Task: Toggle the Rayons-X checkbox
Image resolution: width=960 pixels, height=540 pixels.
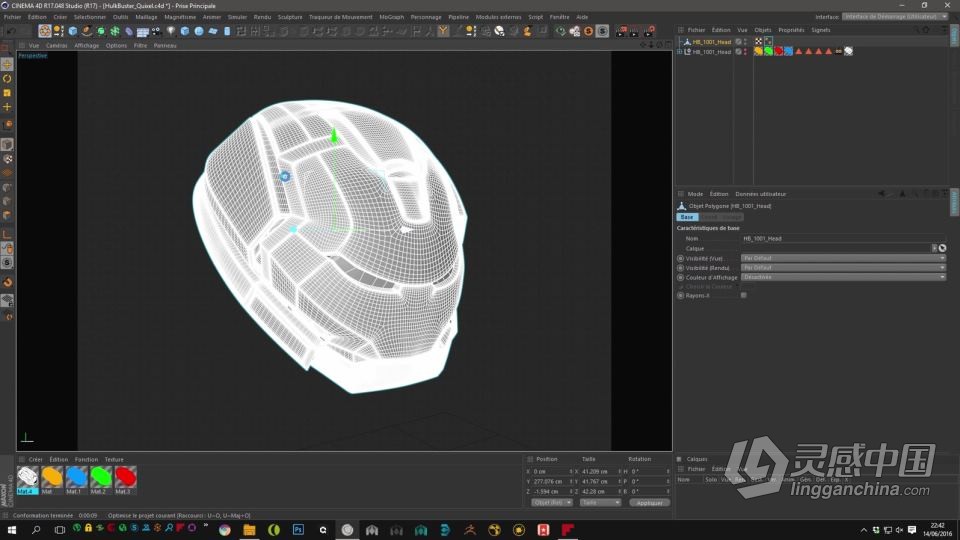Action: (x=744, y=296)
